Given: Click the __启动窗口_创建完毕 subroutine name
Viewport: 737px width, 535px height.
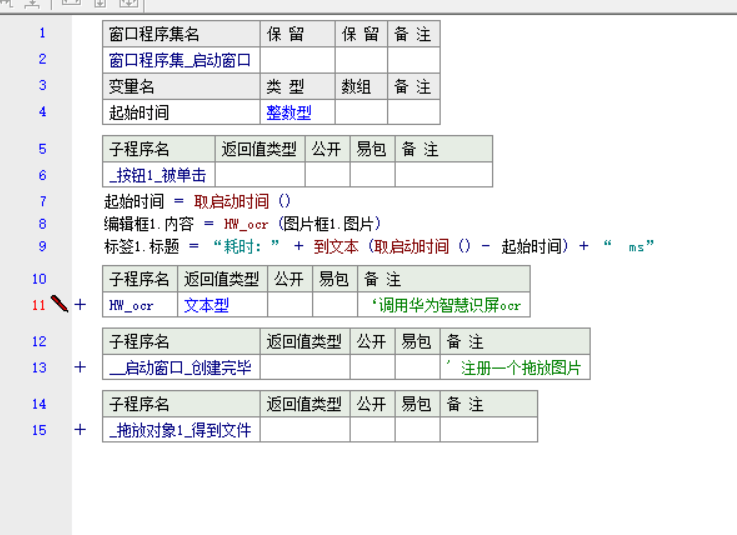Looking at the screenshot, I should 181,368.
